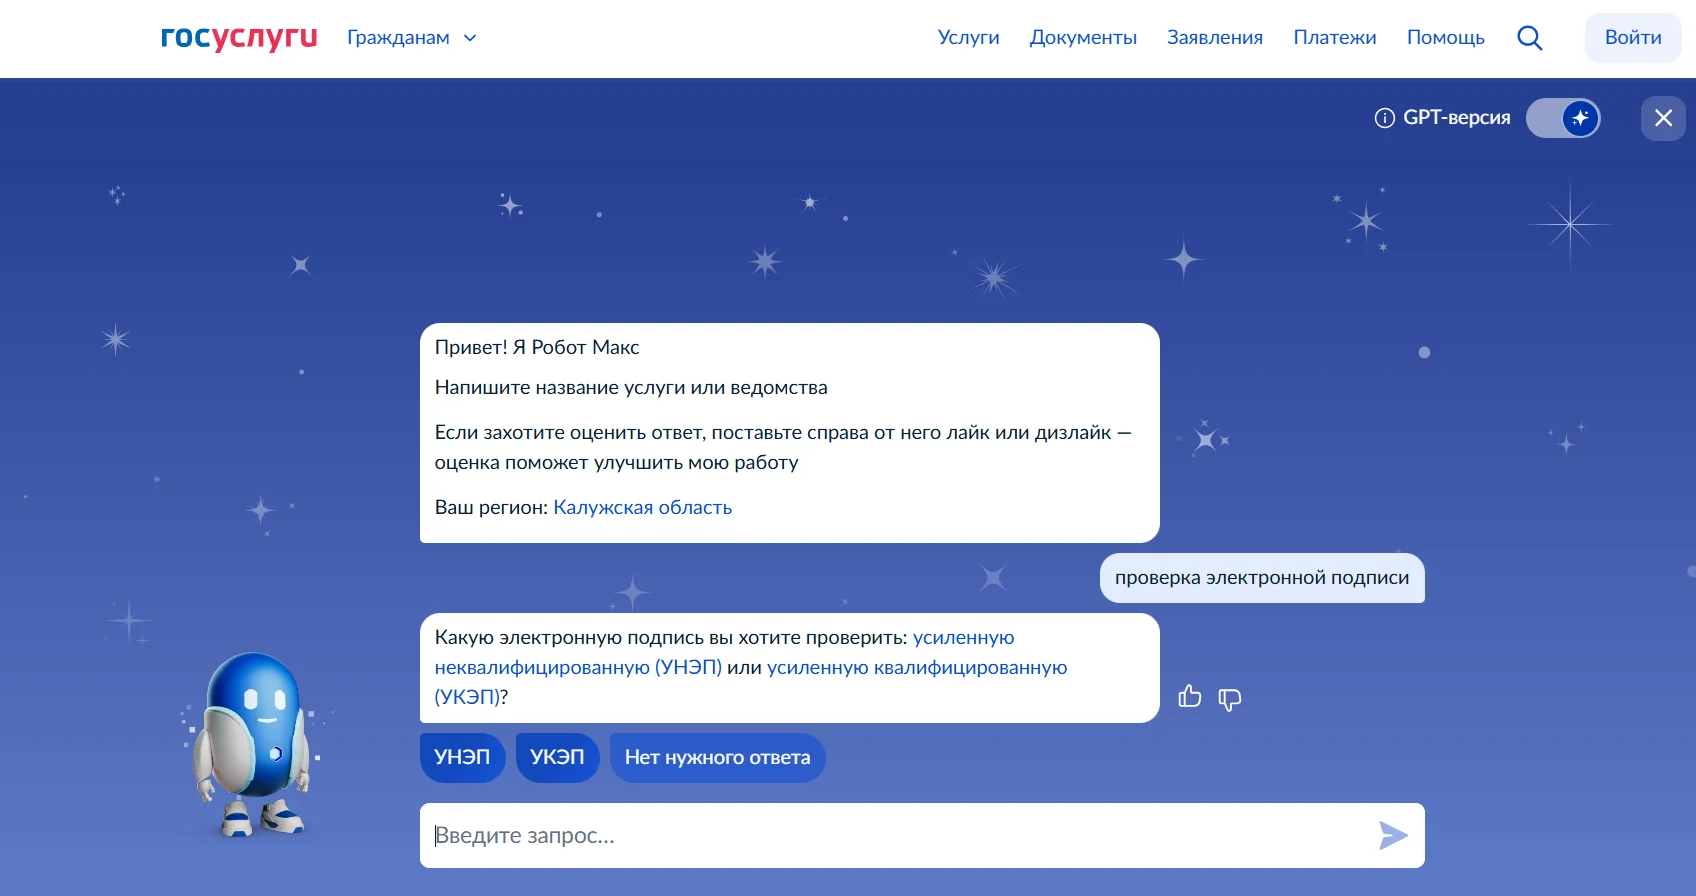Open the Помощь menu item

click(x=1445, y=38)
